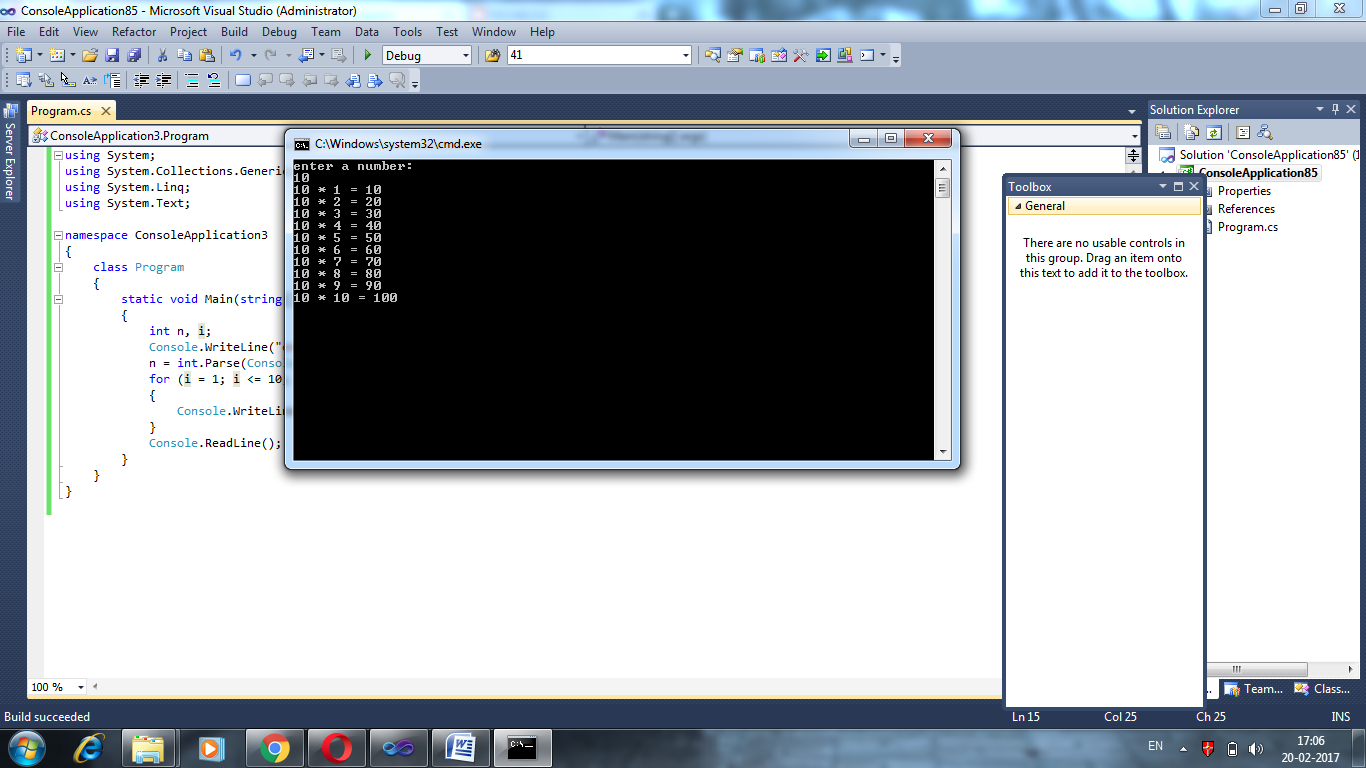
Task: Open the Server Explorer side tab
Action: click(x=10, y=152)
